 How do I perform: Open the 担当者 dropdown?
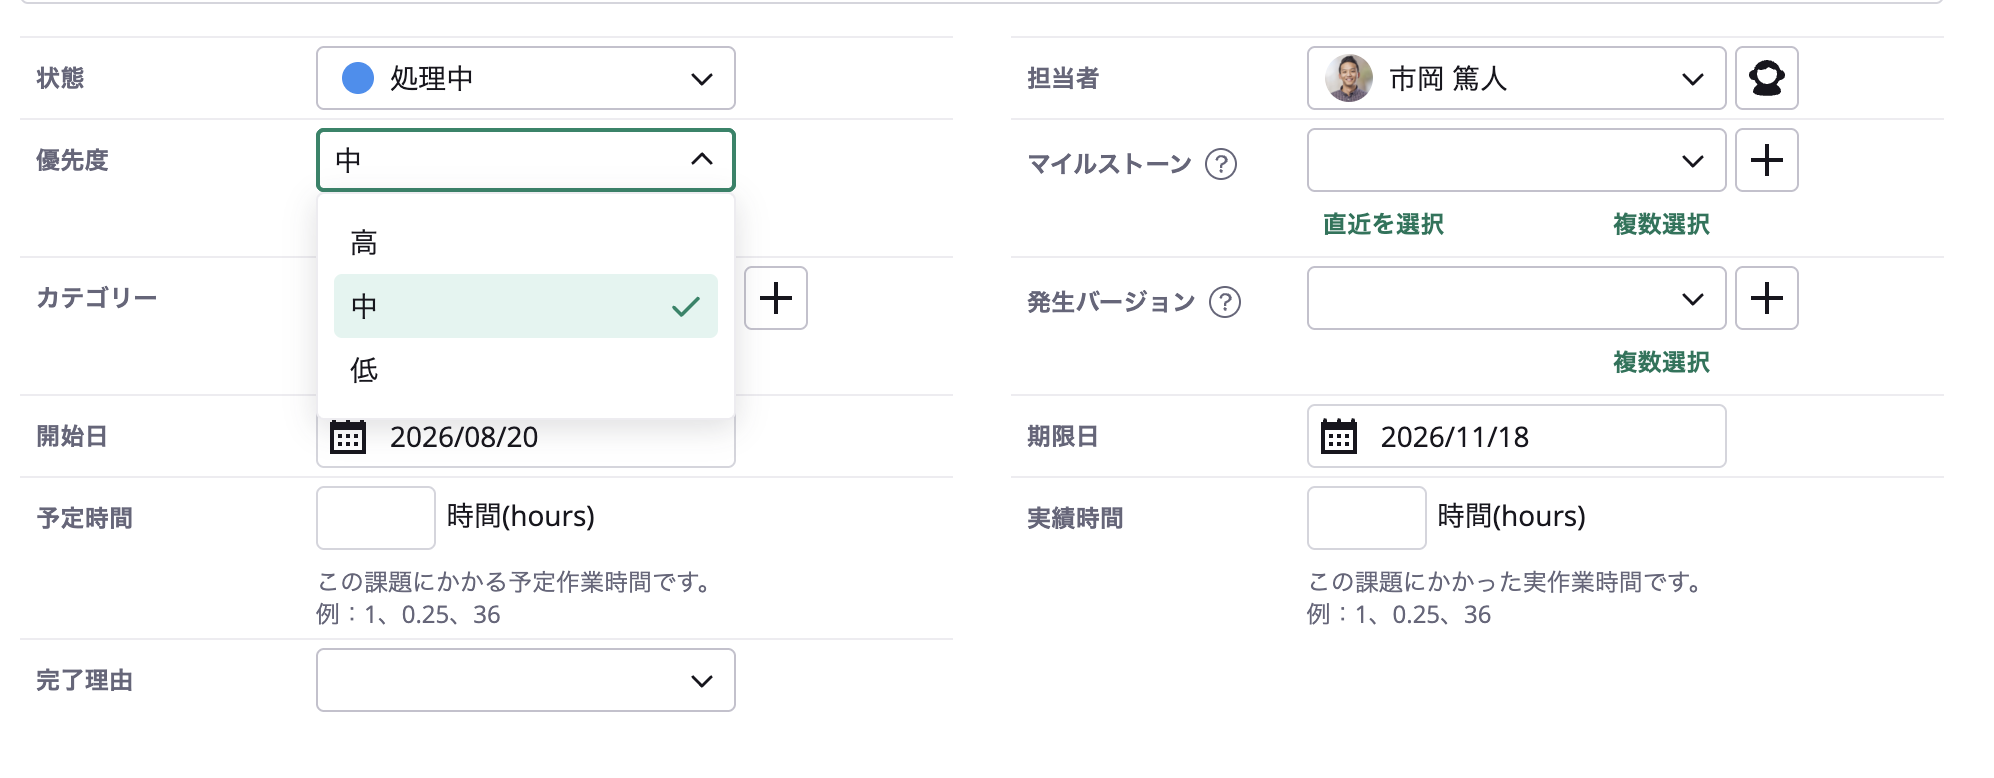coord(1516,78)
